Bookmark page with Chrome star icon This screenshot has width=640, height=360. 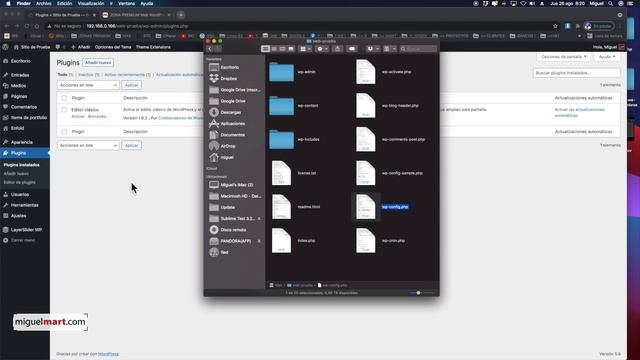[x=555, y=26]
